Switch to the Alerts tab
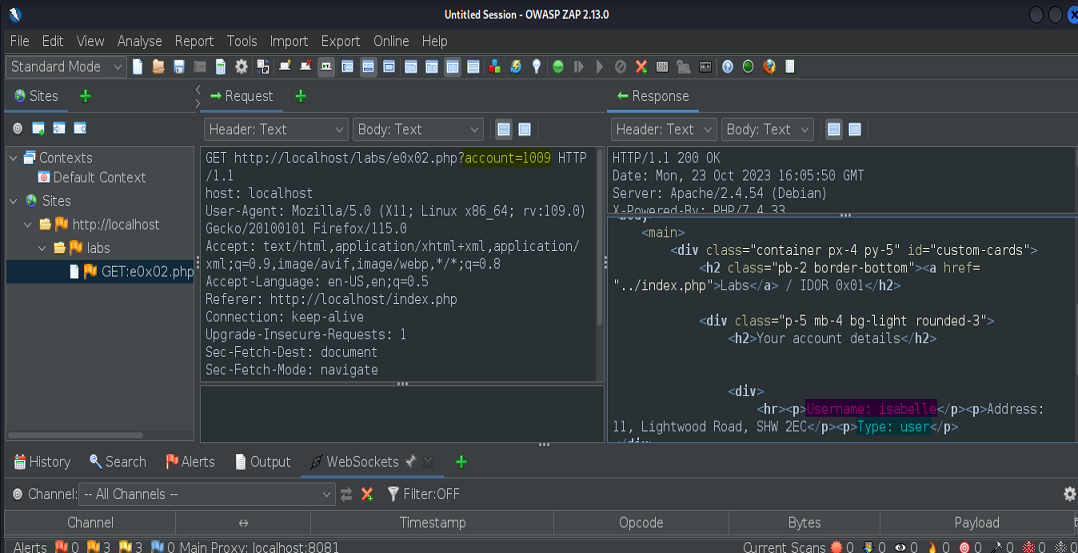Screen dimensions: 1078x553 190,462
